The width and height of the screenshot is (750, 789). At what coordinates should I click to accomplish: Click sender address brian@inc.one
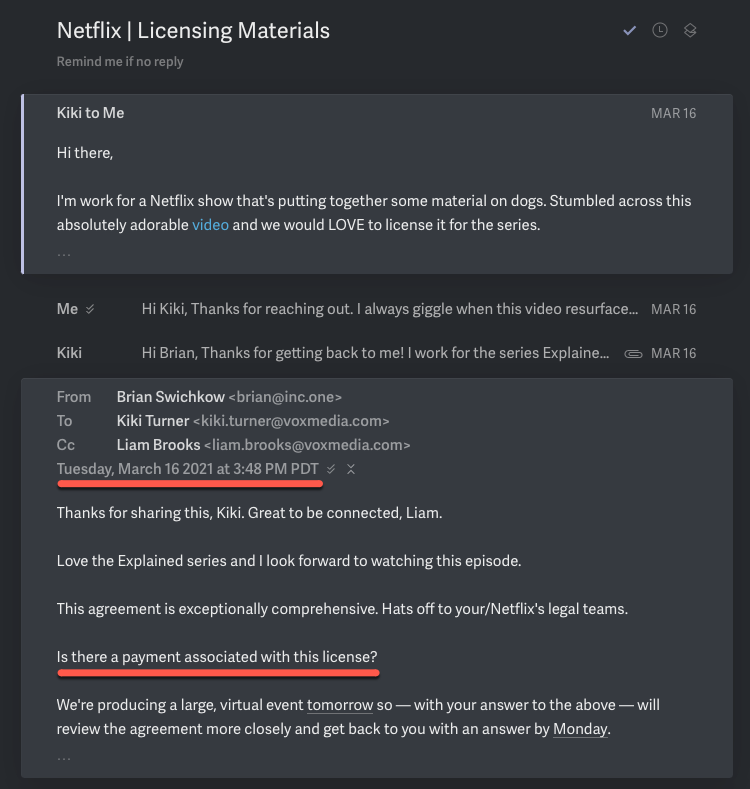click(x=285, y=397)
